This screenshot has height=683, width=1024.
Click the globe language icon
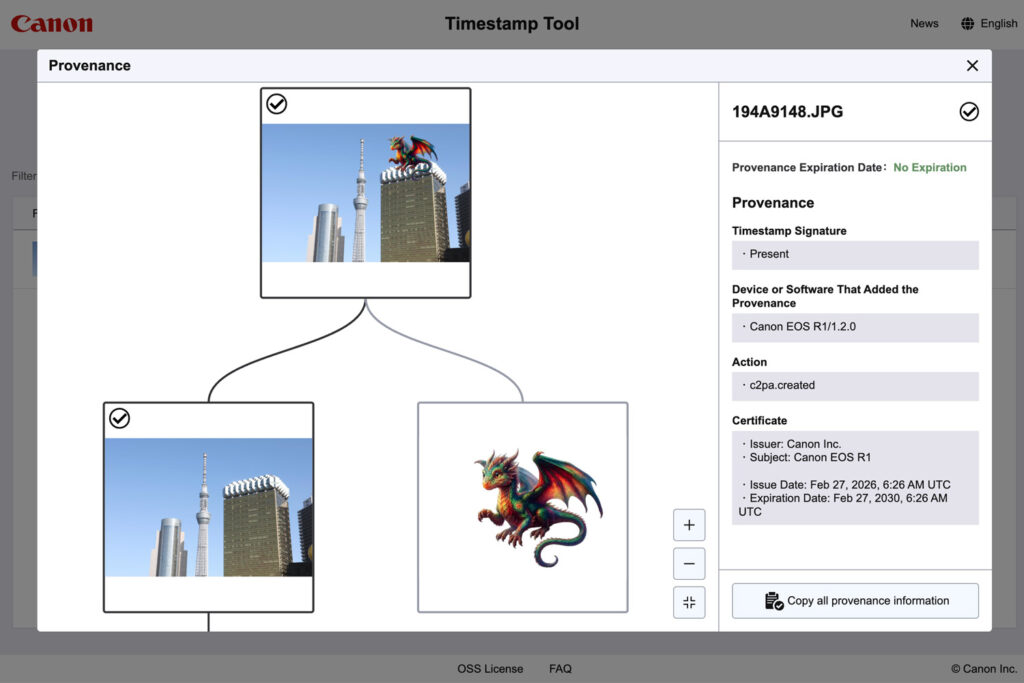[967, 24]
